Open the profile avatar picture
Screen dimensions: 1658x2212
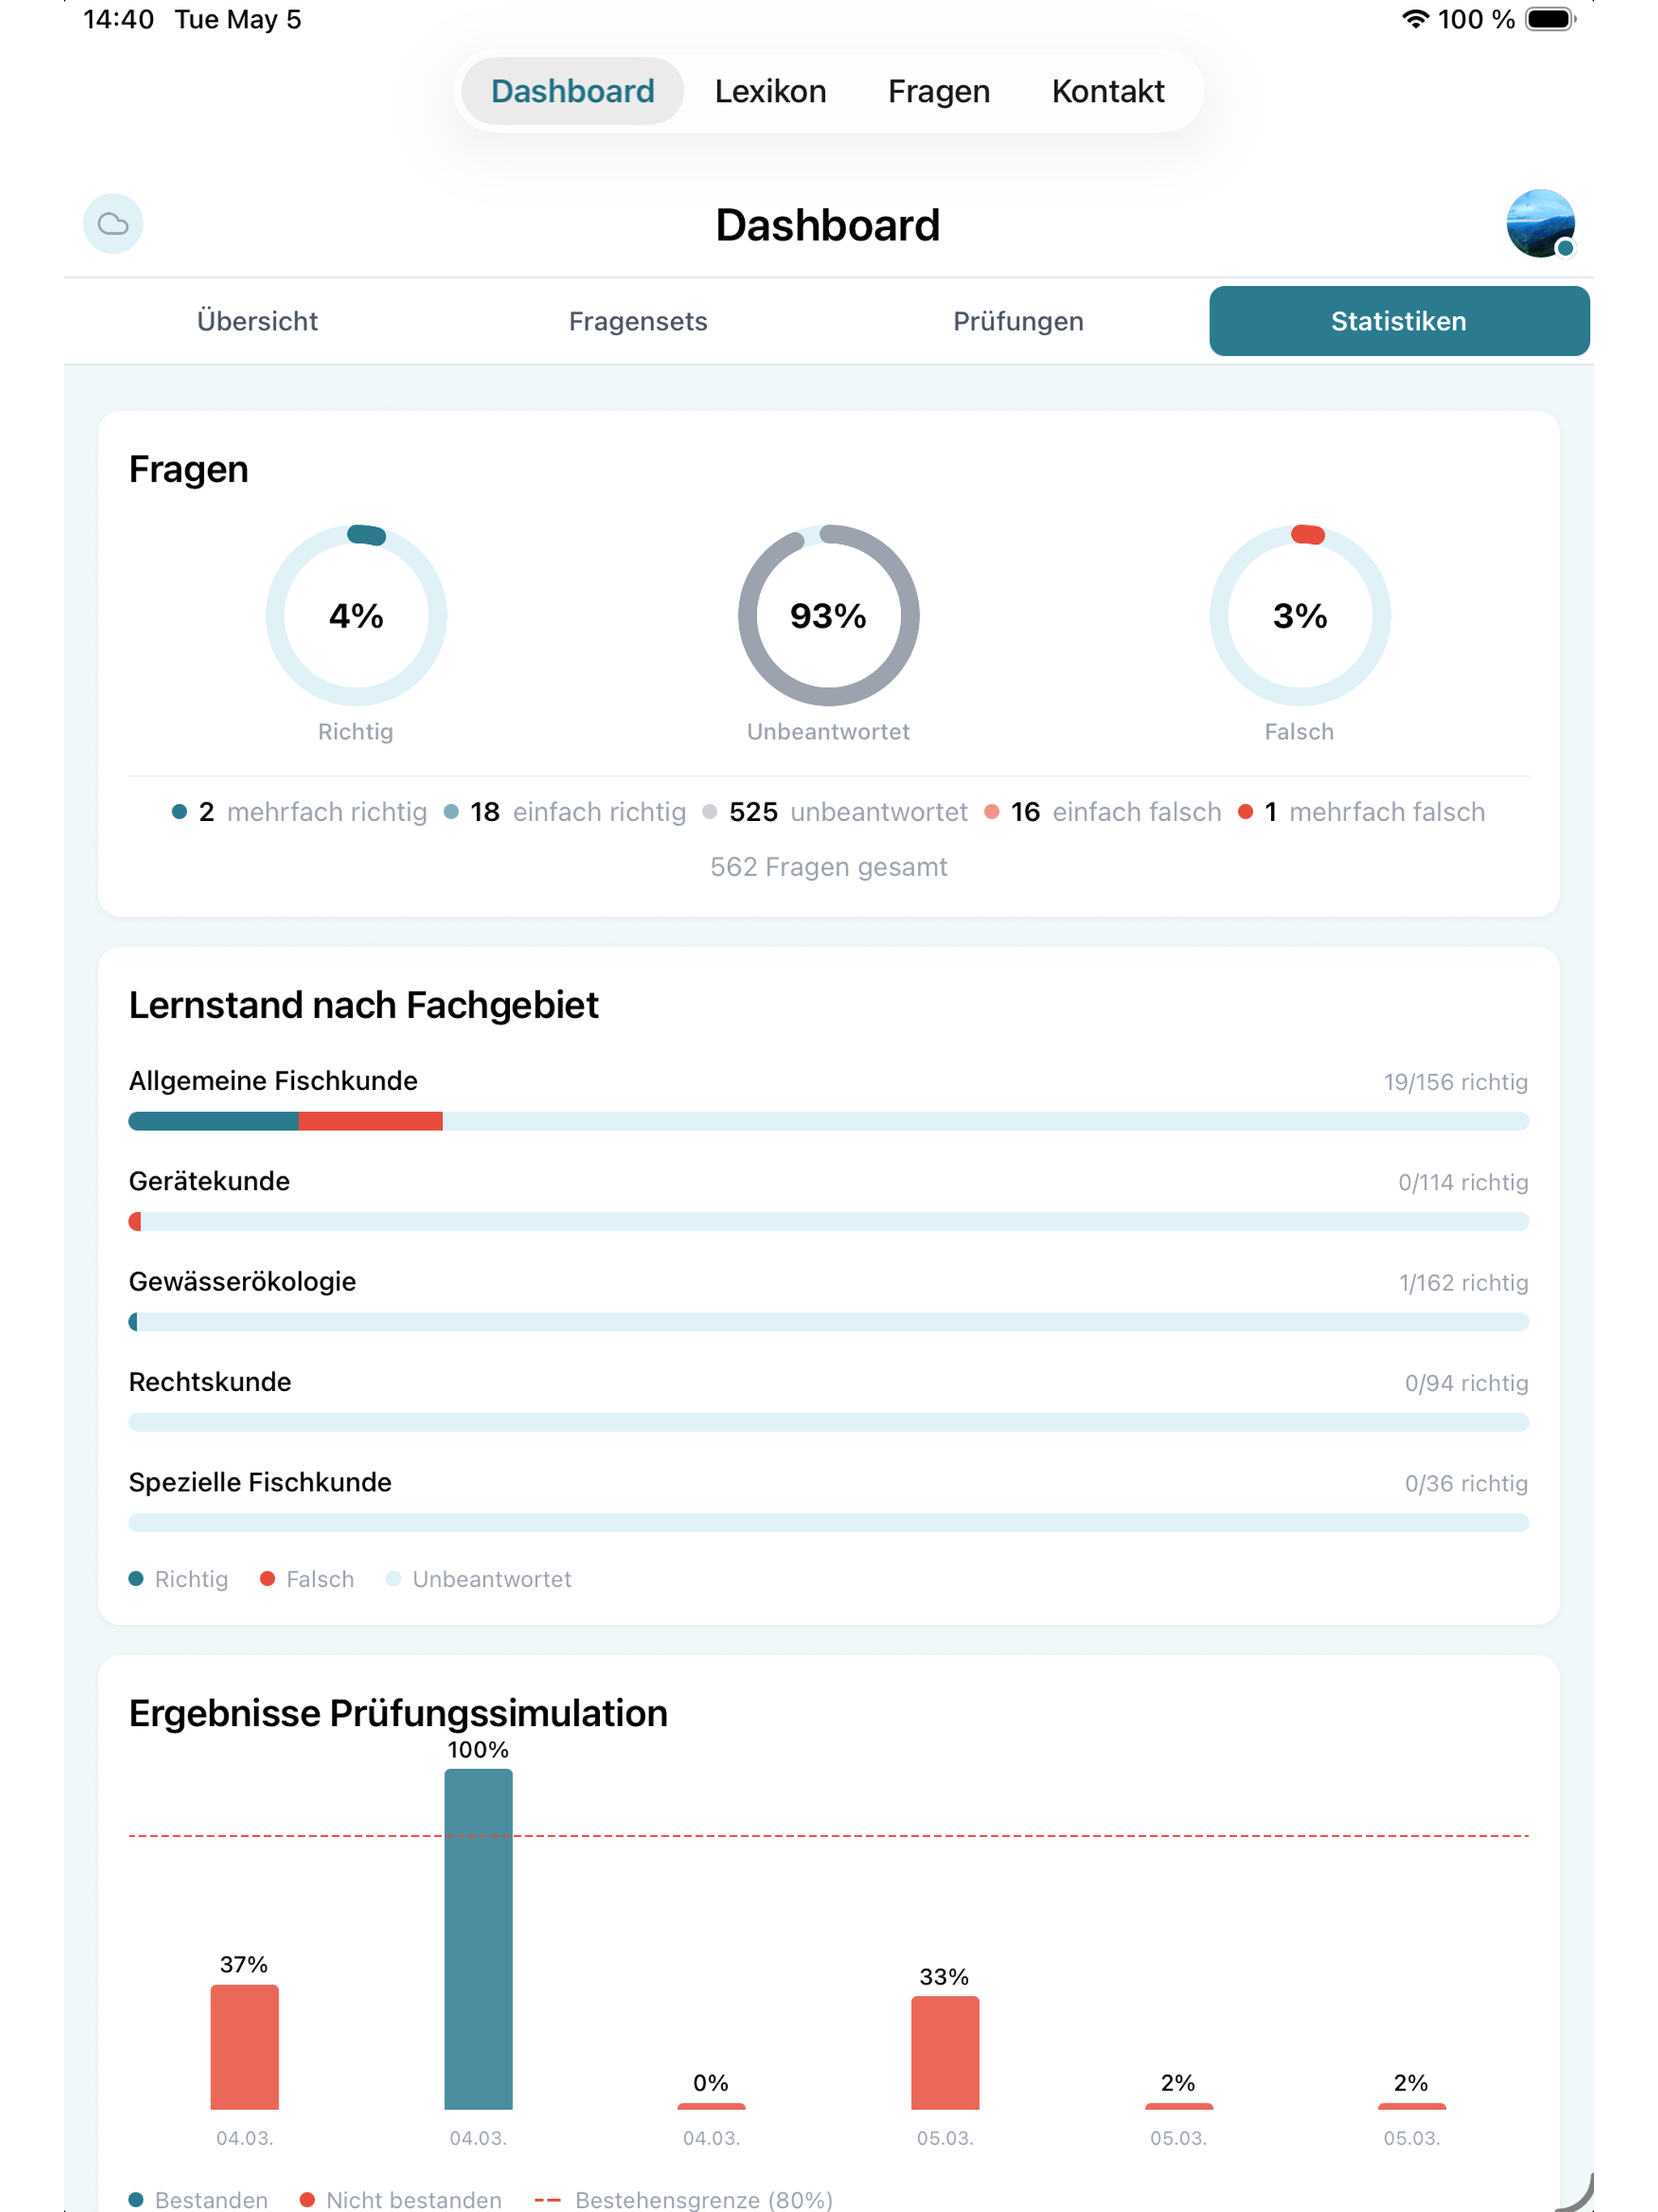click(1540, 223)
